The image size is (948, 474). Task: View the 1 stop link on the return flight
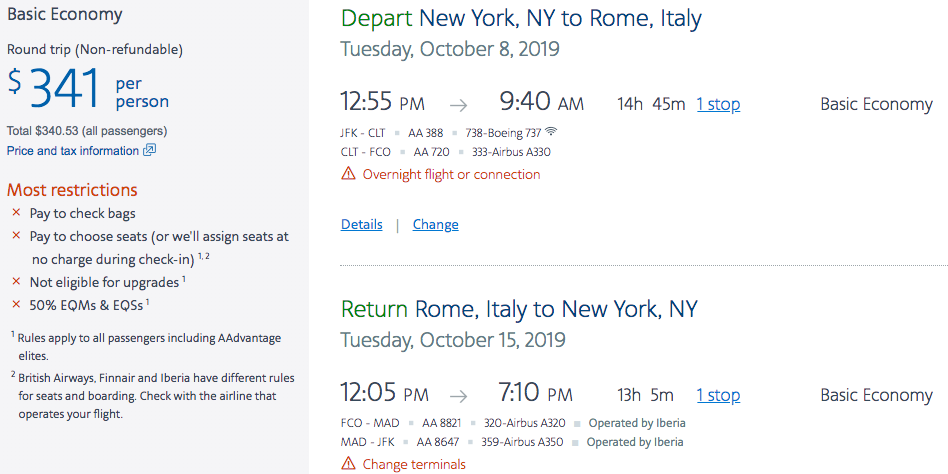point(718,395)
